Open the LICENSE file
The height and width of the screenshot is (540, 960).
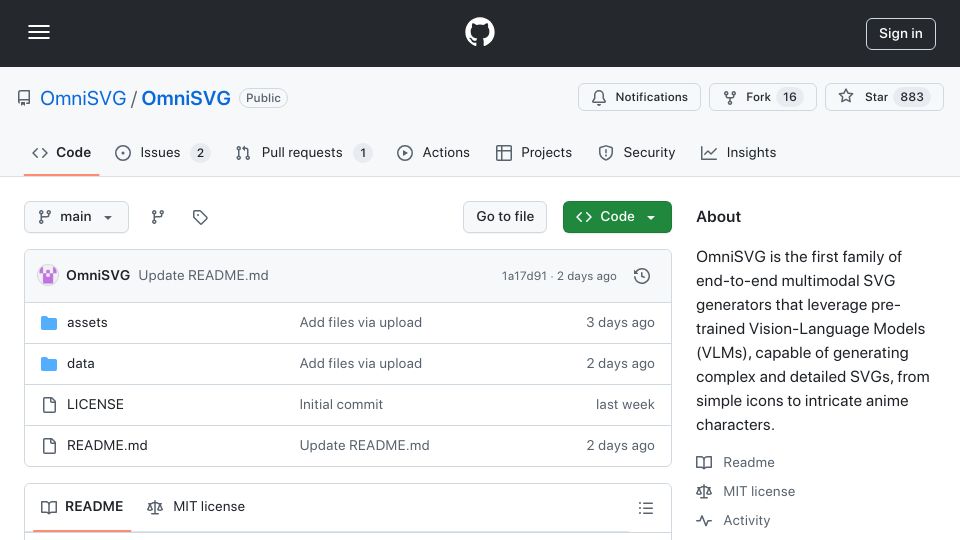tap(95, 405)
